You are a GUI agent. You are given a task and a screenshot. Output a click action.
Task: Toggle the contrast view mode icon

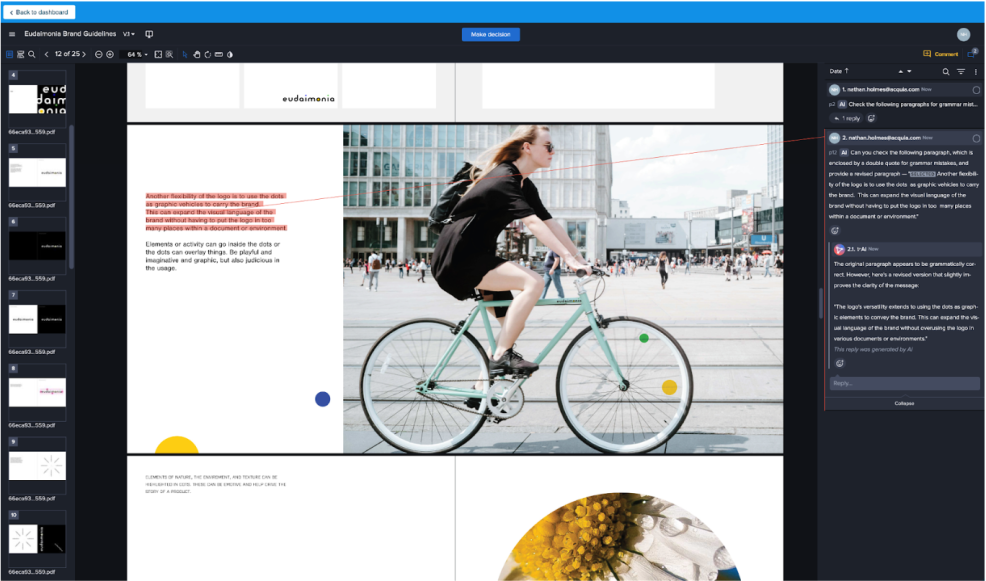click(229, 54)
